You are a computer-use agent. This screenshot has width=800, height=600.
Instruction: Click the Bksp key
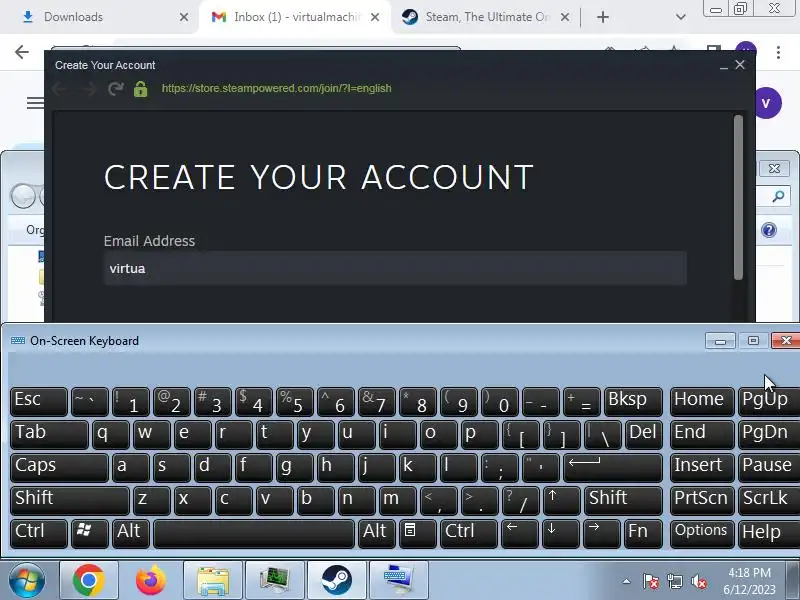tap(633, 402)
